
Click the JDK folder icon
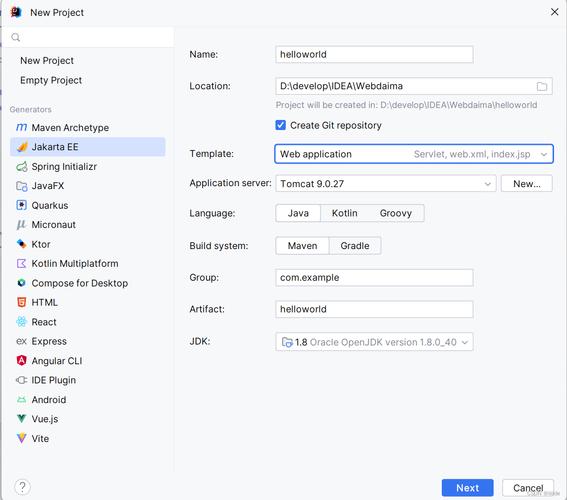click(x=287, y=342)
